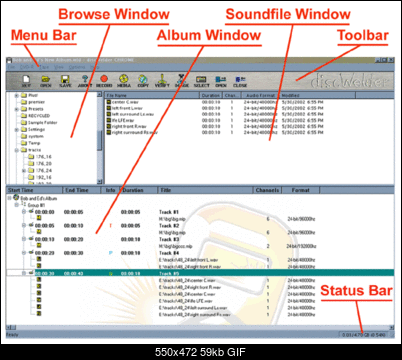Screen dimensions: 402x360
Task: Click the group icon beside Group #1
Action: (23, 205)
